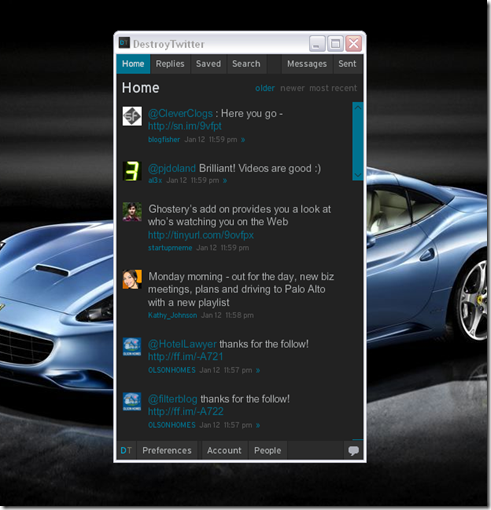The image size is (491, 510).
Task: Click the al3x green number avatar
Action: click(132, 171)
